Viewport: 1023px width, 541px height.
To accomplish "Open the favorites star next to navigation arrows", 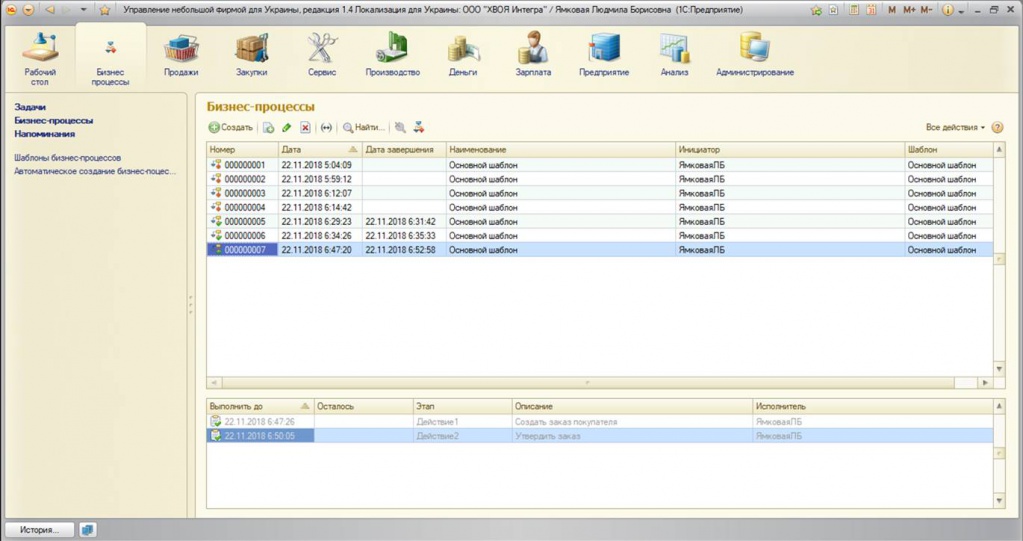I will (104, 10).
